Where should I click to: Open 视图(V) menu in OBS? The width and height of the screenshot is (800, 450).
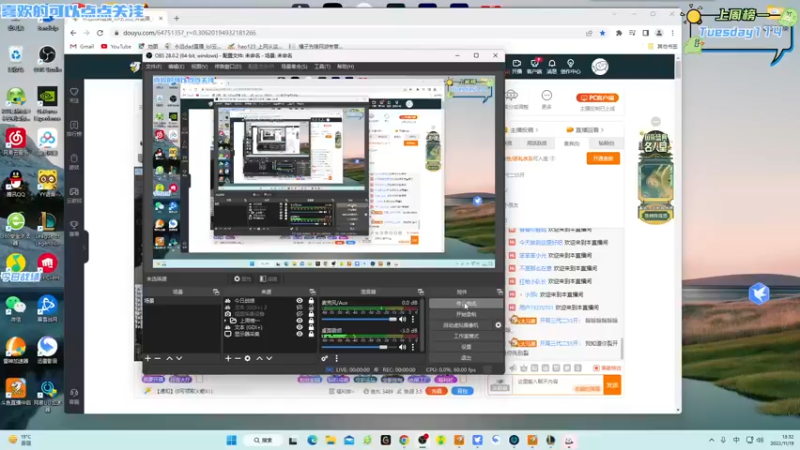(199, 66)
